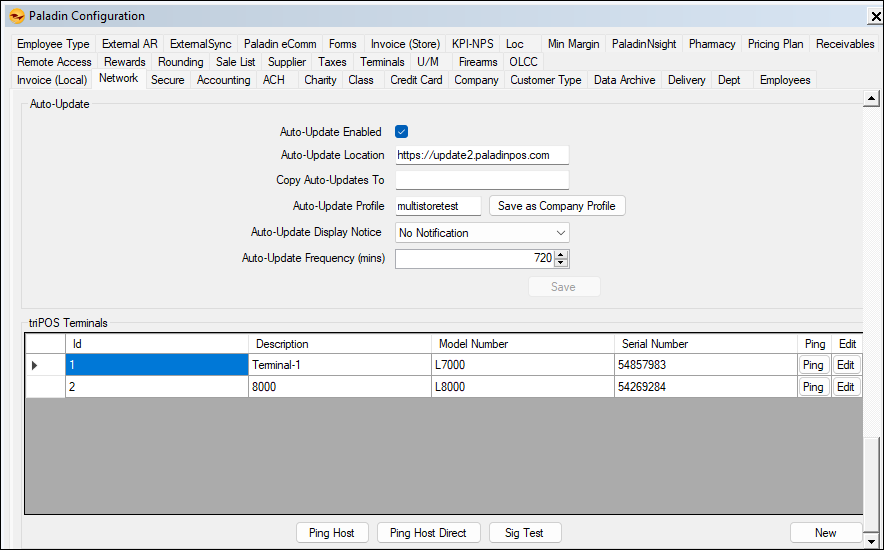The image size is (884, 550).
Task: Run the Sig Test button
Action: pyautogui.click(x=525, y=533)
